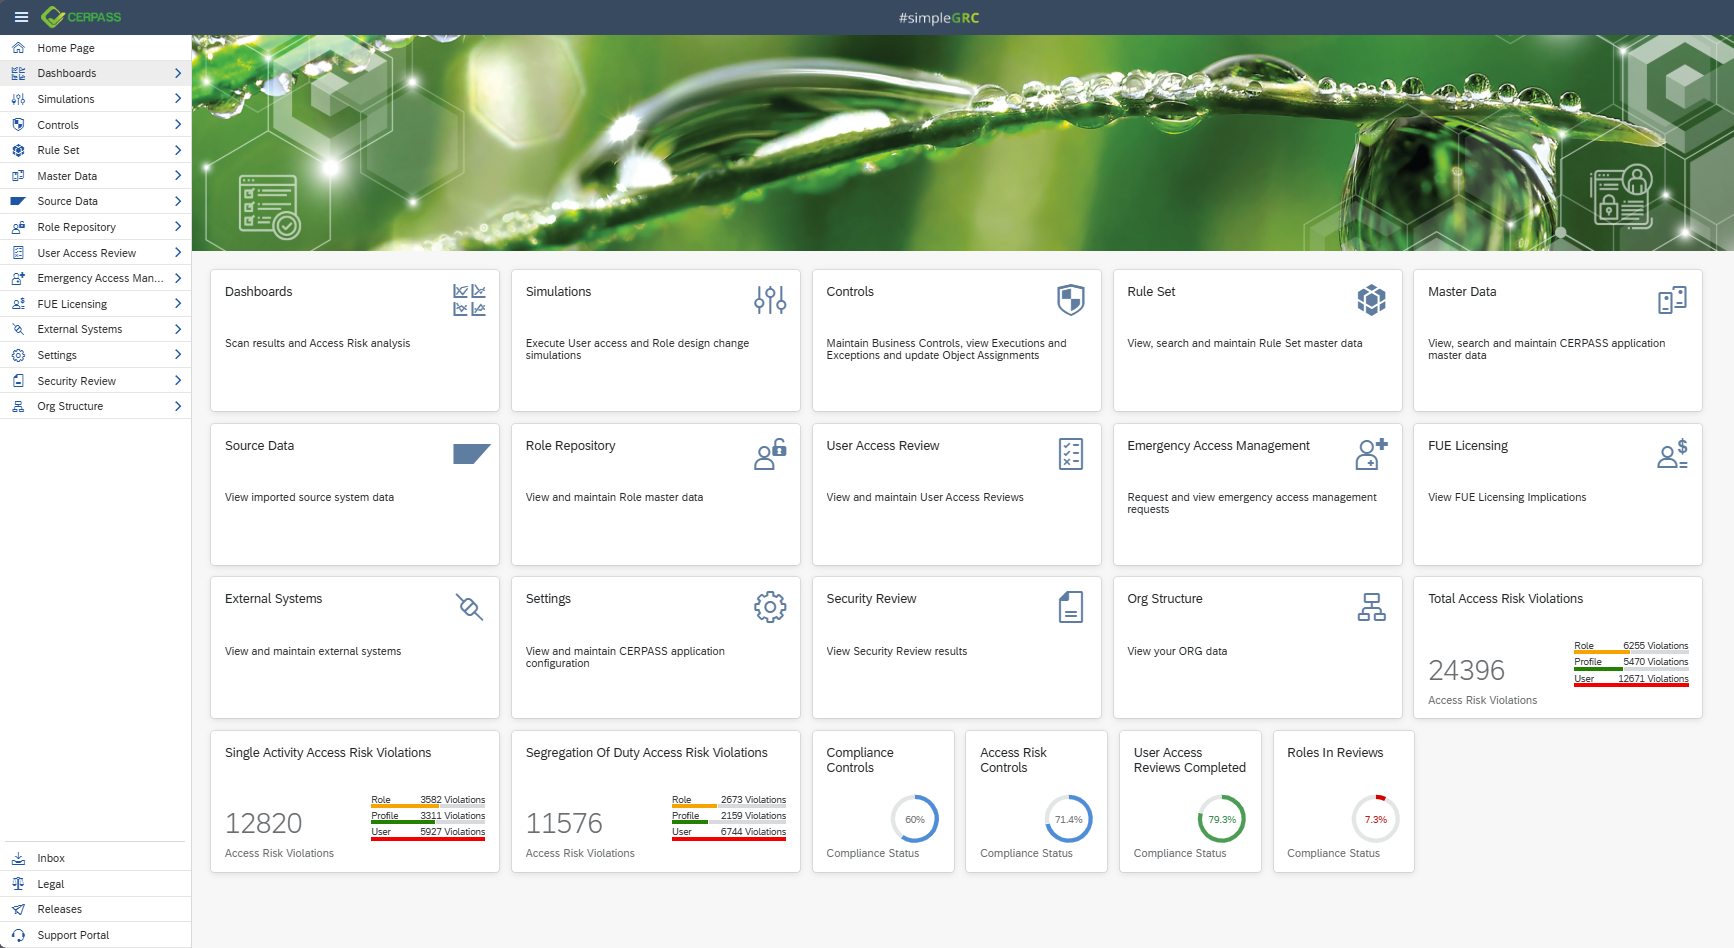The width and height of the screenshot is (1734, 948).
Task: Open the Emergency Access Management tile title
Action: click(1218, 446)
